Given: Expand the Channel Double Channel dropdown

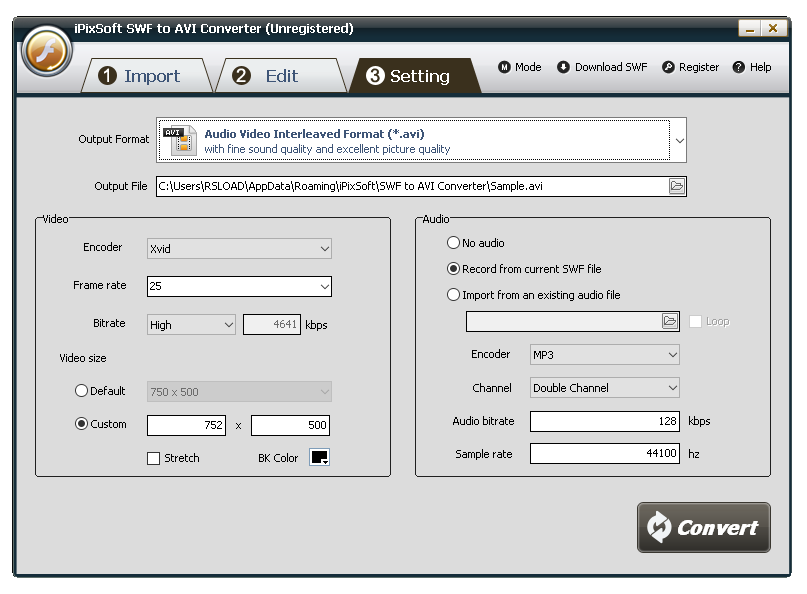Looking at the screenshot, I should (x=605, y=388).
